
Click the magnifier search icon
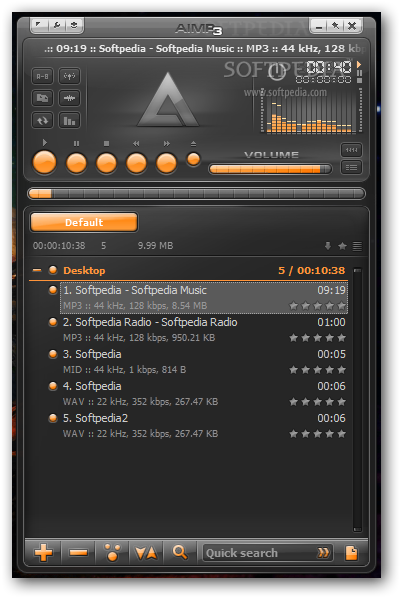pos(180,552)
